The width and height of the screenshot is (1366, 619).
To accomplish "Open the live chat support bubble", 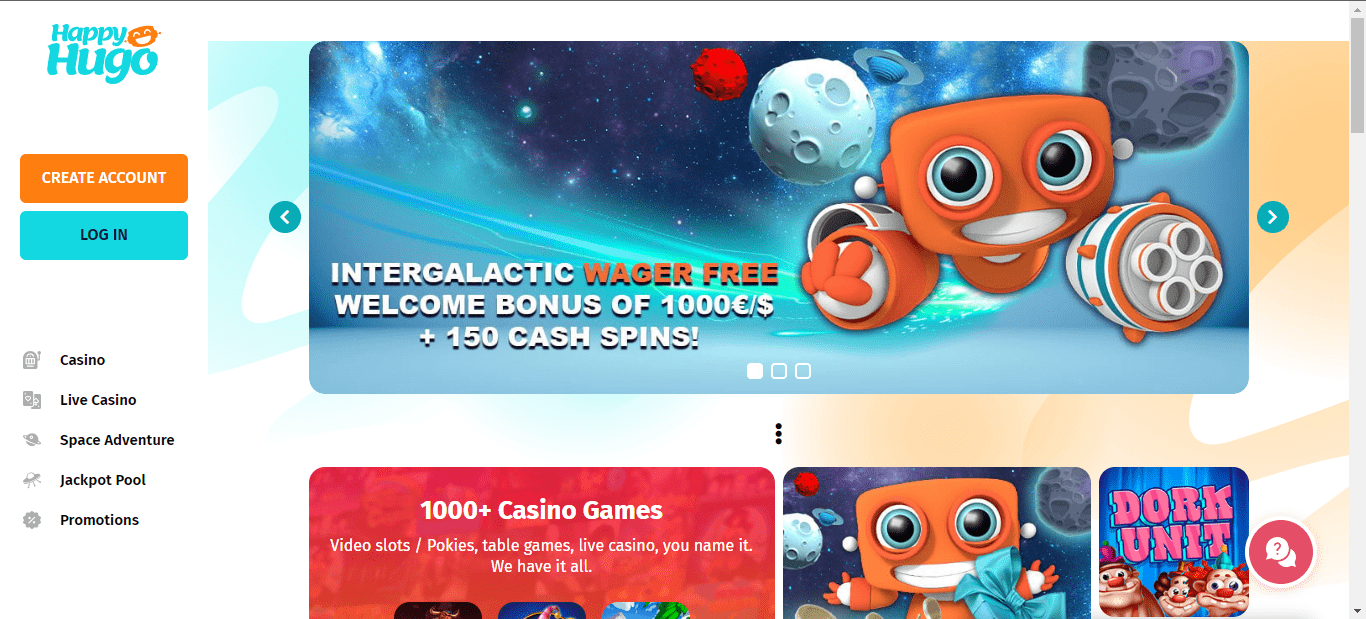I will click(x=1280, y=552).
